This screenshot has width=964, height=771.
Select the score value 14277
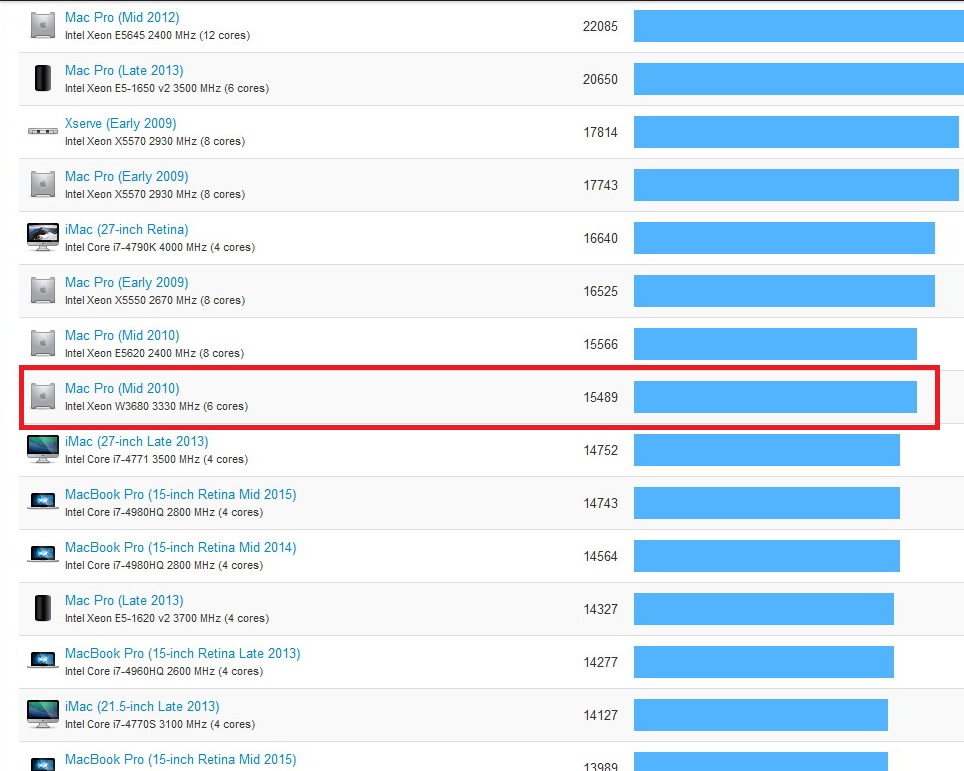tap(600, 662)
